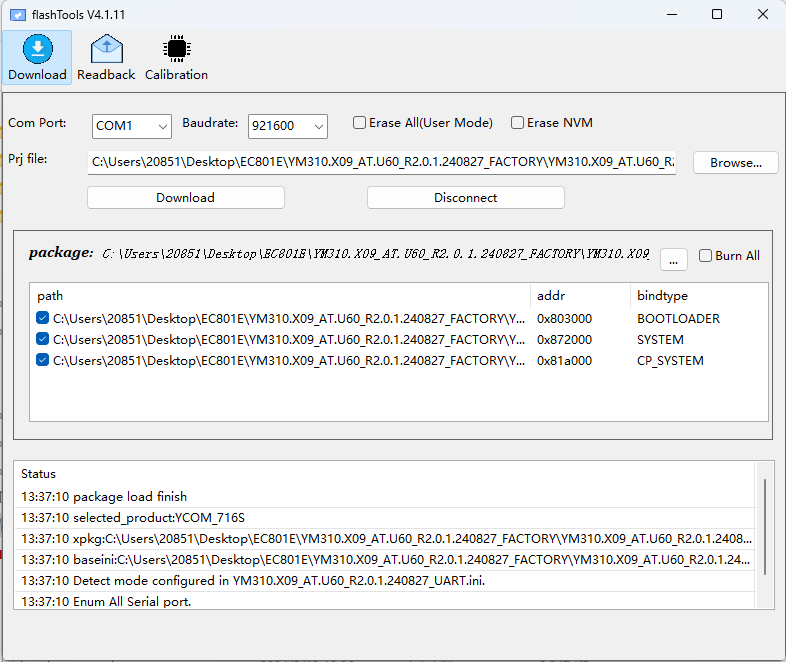Switch to the Readback tool

[x=106, y=57]
